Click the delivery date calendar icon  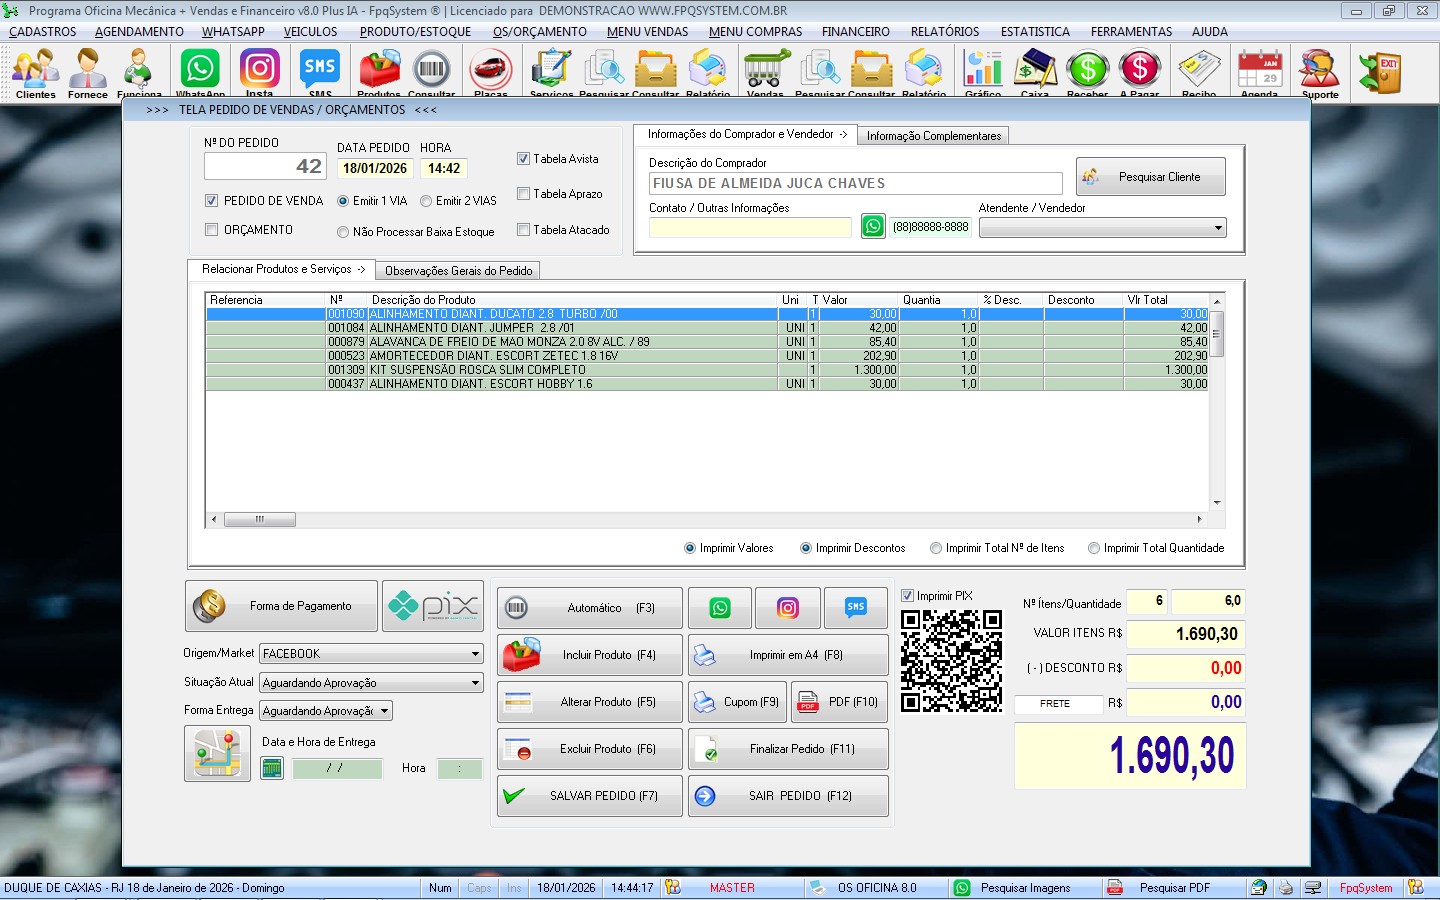pos(271,768)
